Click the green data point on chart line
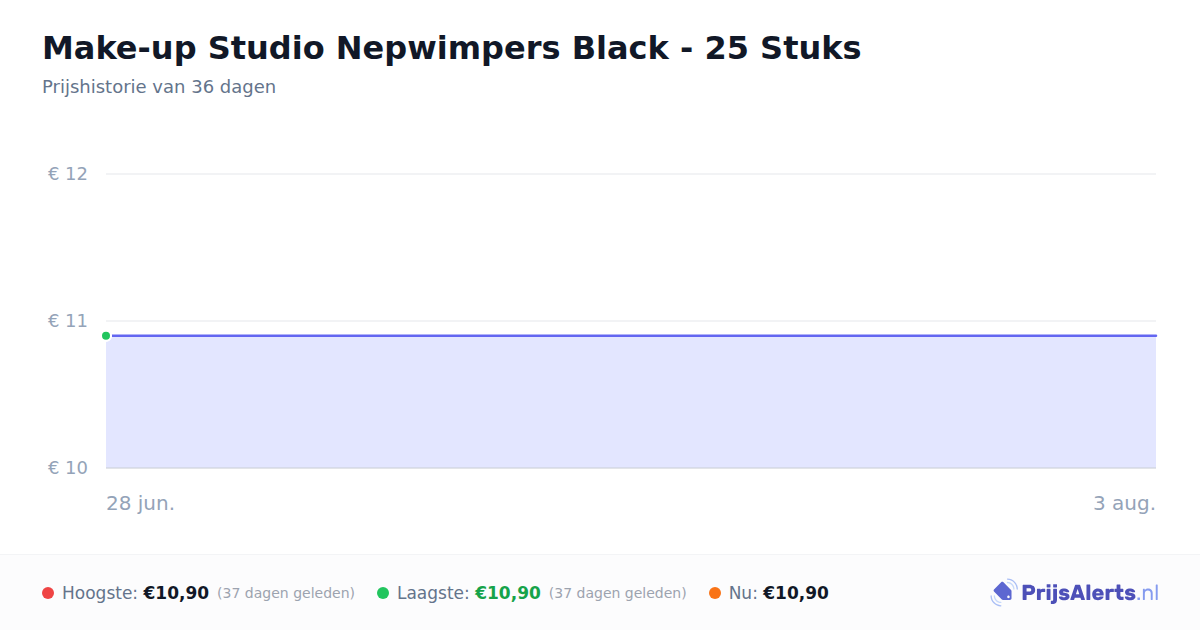 (106, 336)
